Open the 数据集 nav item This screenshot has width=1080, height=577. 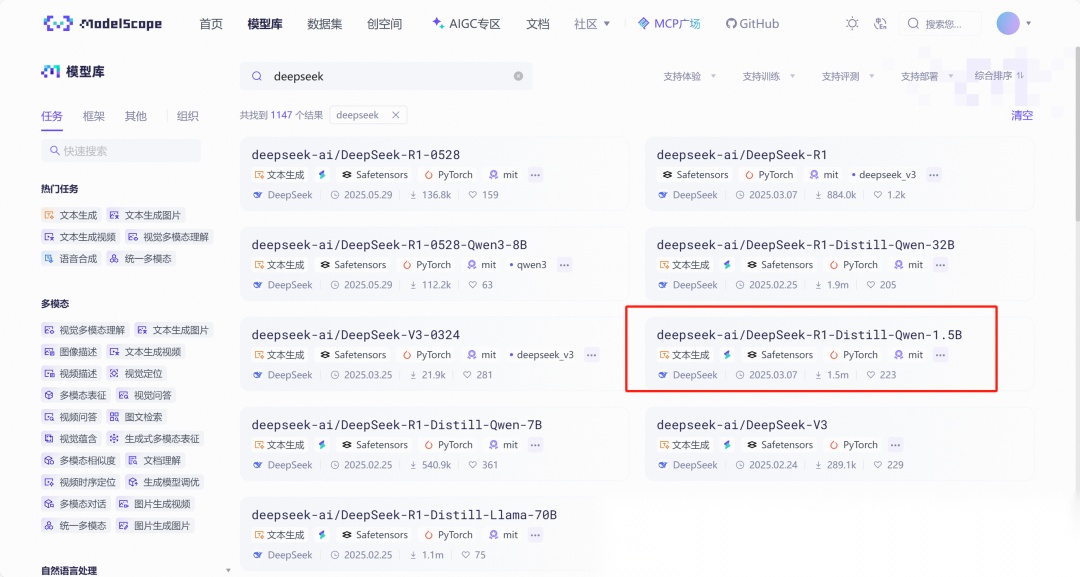(x=324, y=24)
